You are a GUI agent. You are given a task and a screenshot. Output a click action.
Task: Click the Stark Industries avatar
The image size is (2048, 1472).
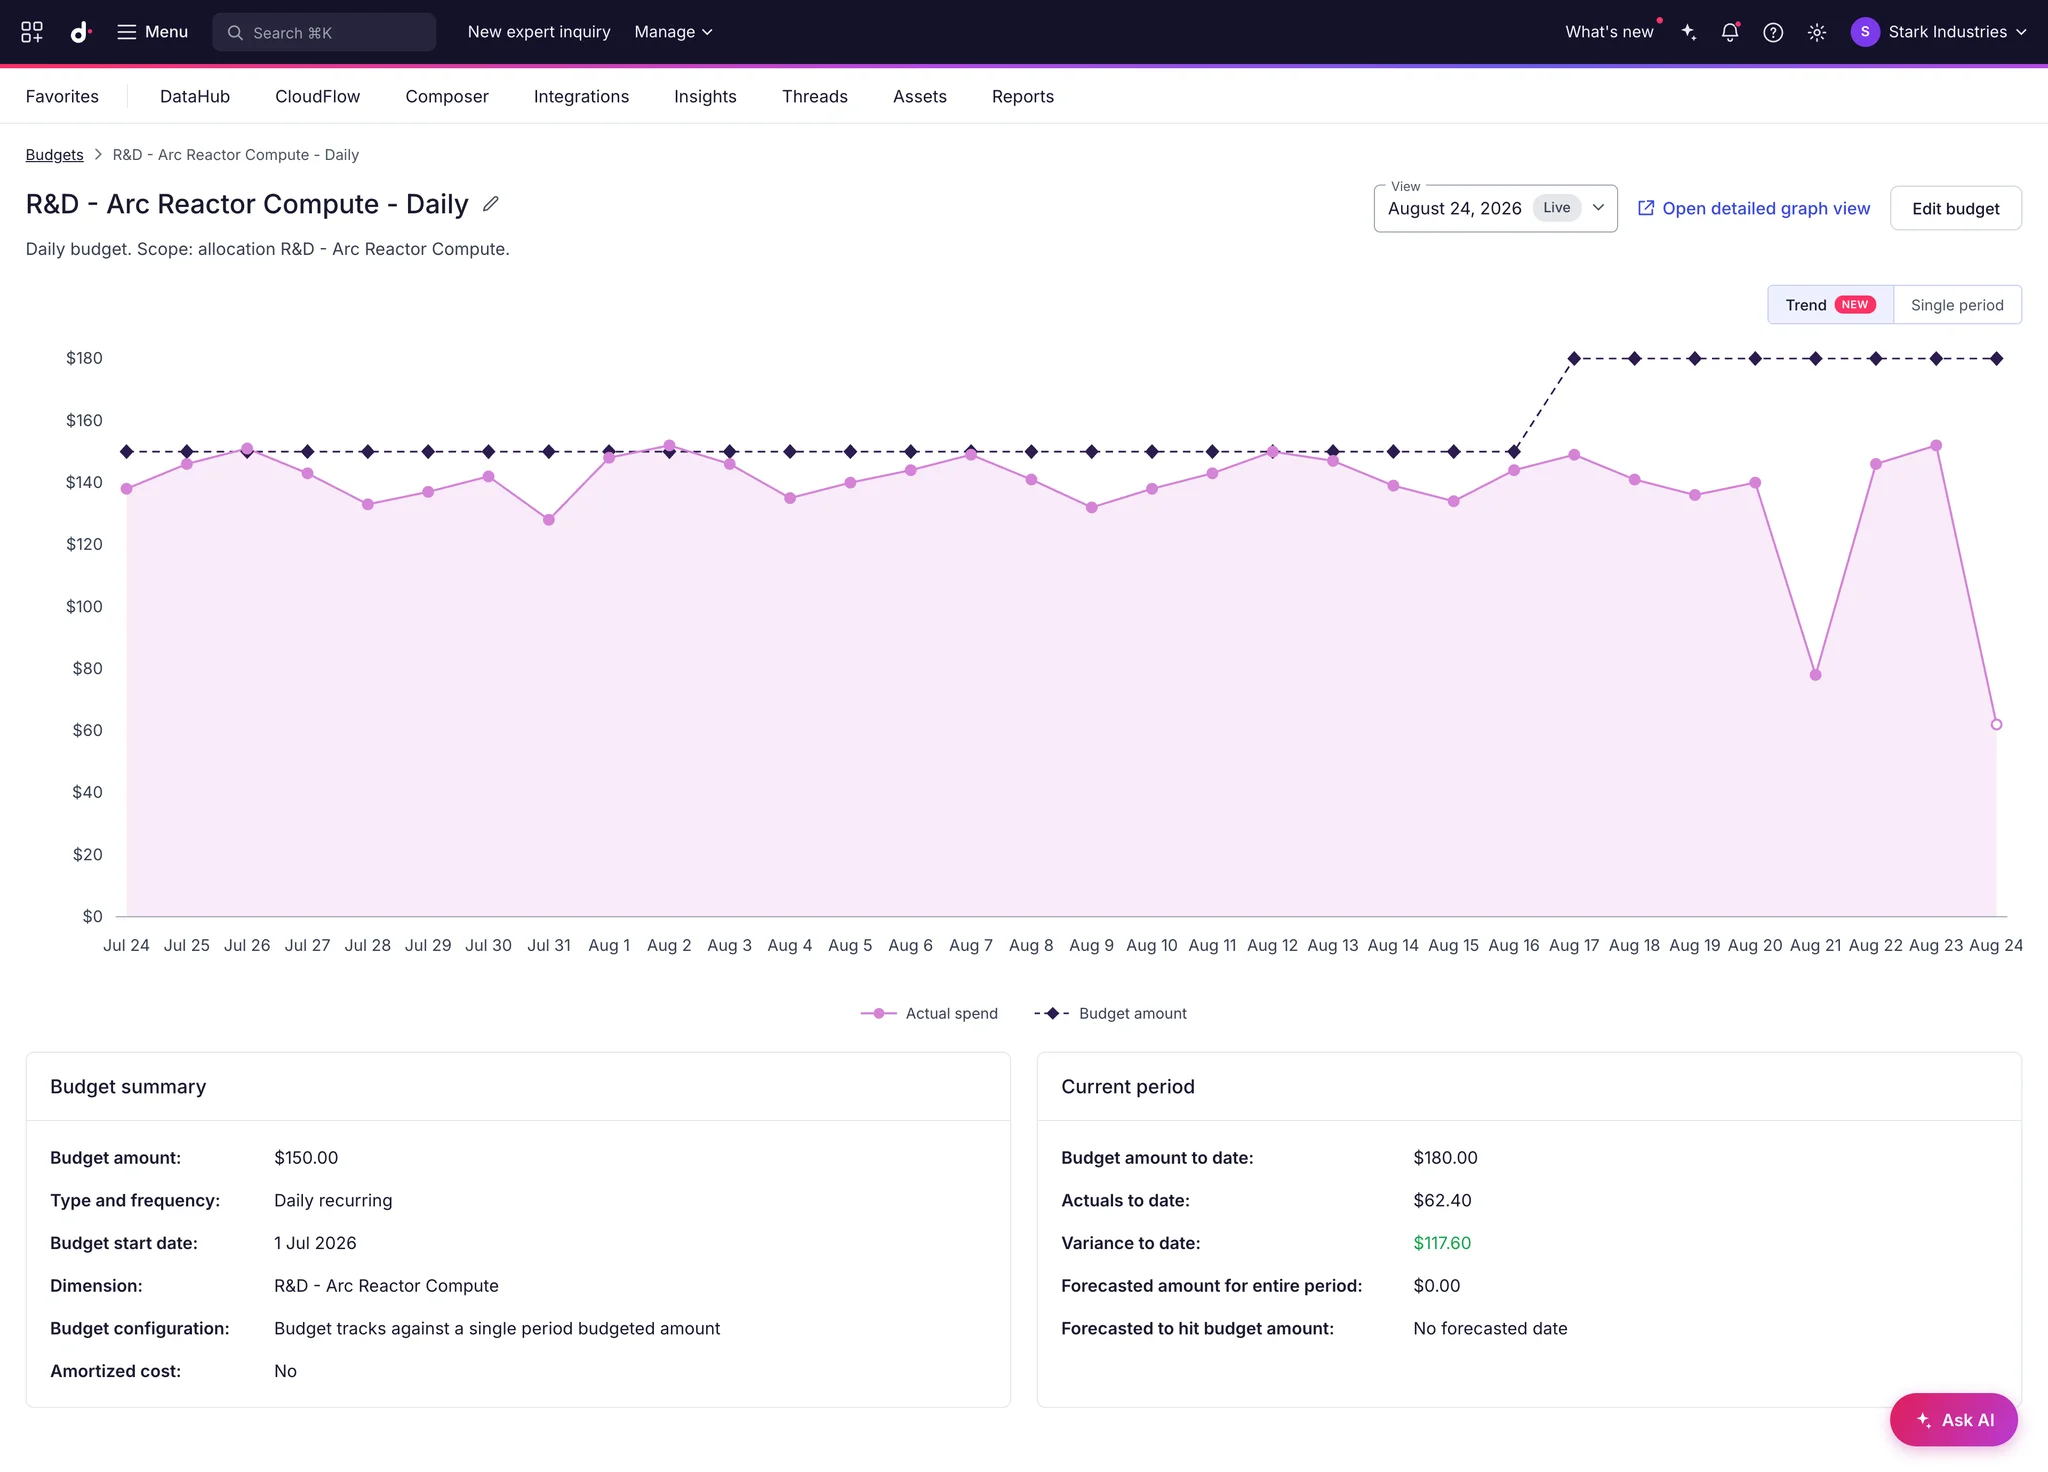(x=1865, y=32)
